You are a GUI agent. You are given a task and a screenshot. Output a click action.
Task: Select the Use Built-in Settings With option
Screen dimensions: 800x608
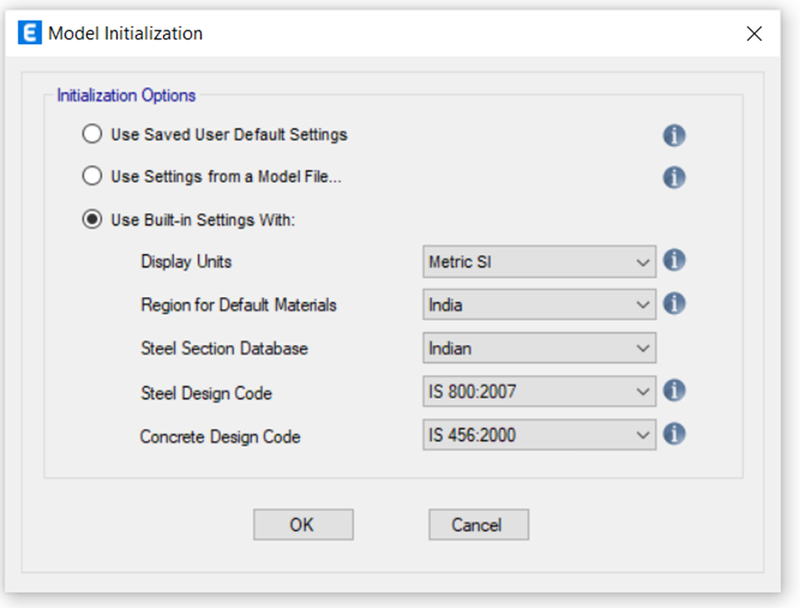click(92, 220)
